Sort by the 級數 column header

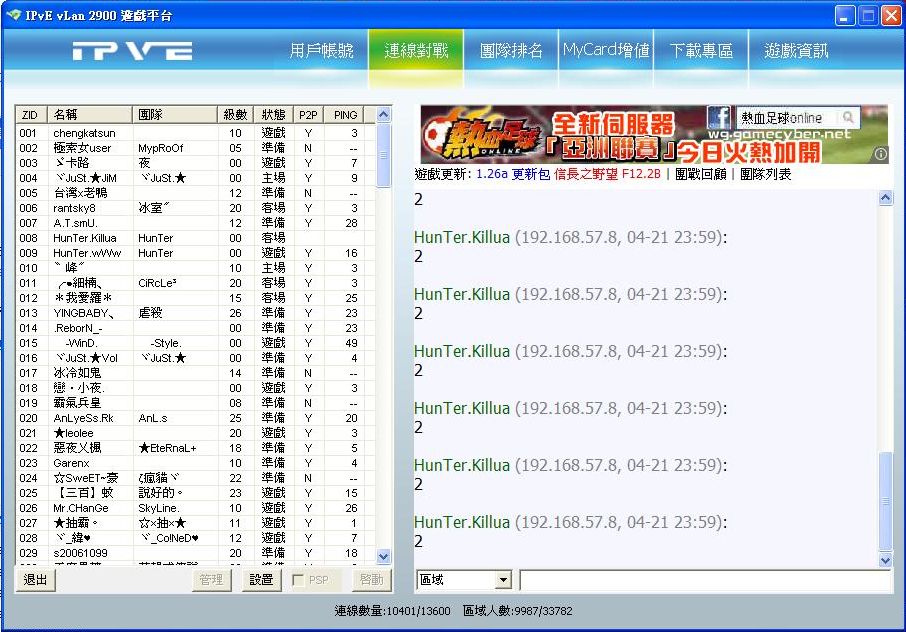tap(235, 115)
